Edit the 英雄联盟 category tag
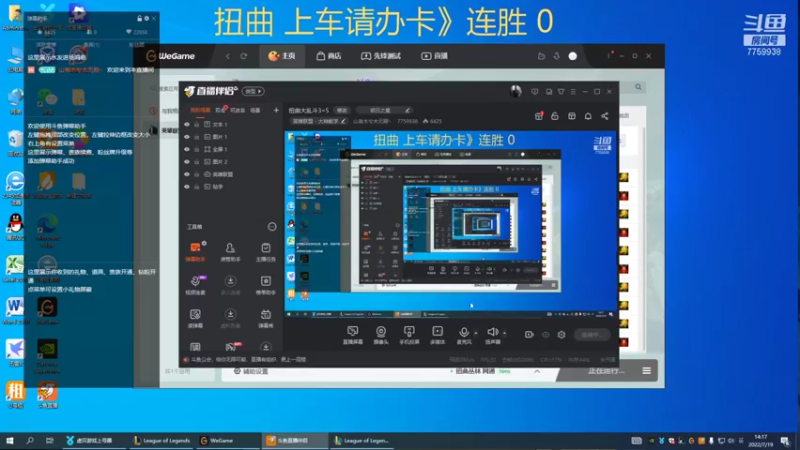The image size is (800, 450). (x=318, y=121)
